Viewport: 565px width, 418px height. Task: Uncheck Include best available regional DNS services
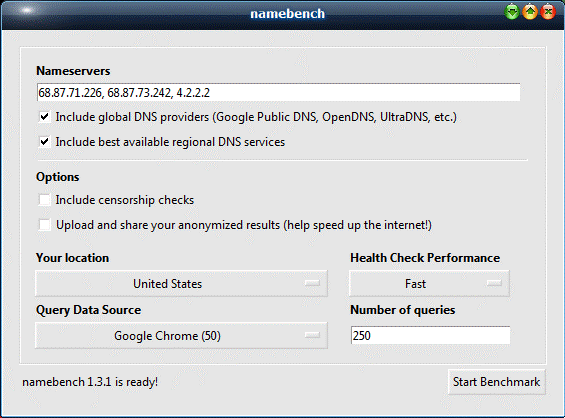(44, 142)
